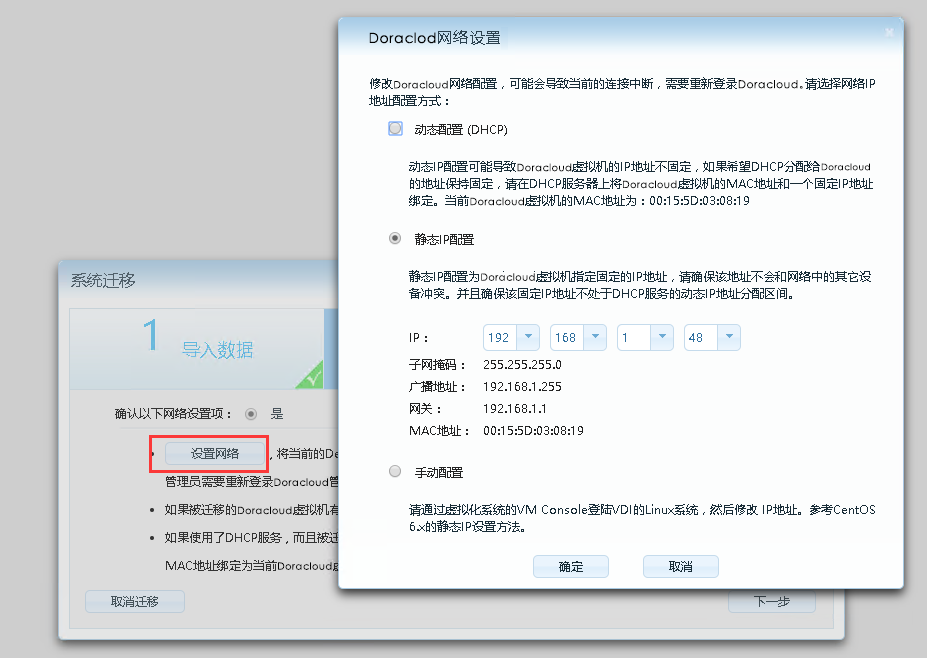Viewport: 927px width, 658px height.
Task: Open the first IP octet dropdown showing 192
Action: [x=528, y=337]
